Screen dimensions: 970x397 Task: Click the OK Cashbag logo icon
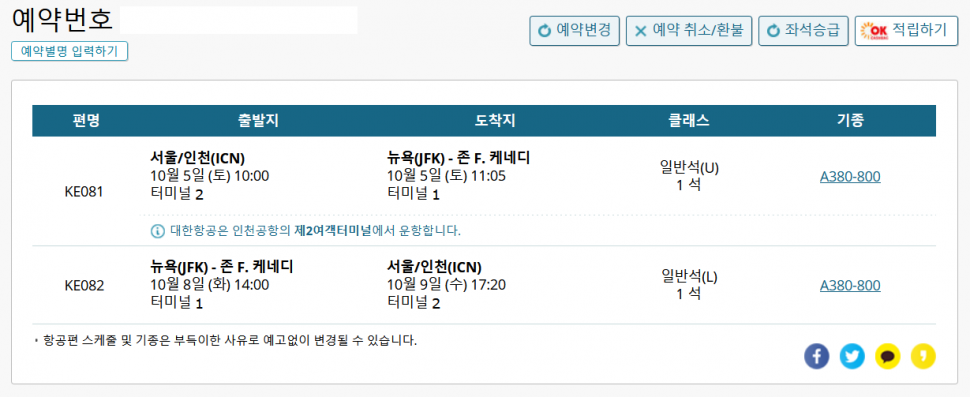click(875, 31)
